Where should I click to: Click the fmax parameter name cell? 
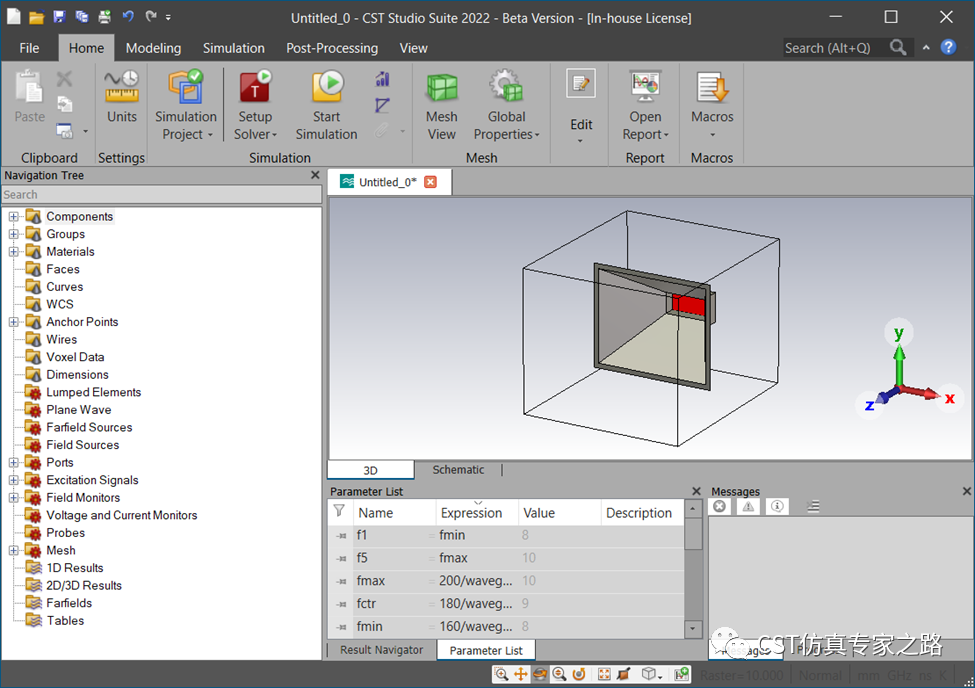click(394, 580)
